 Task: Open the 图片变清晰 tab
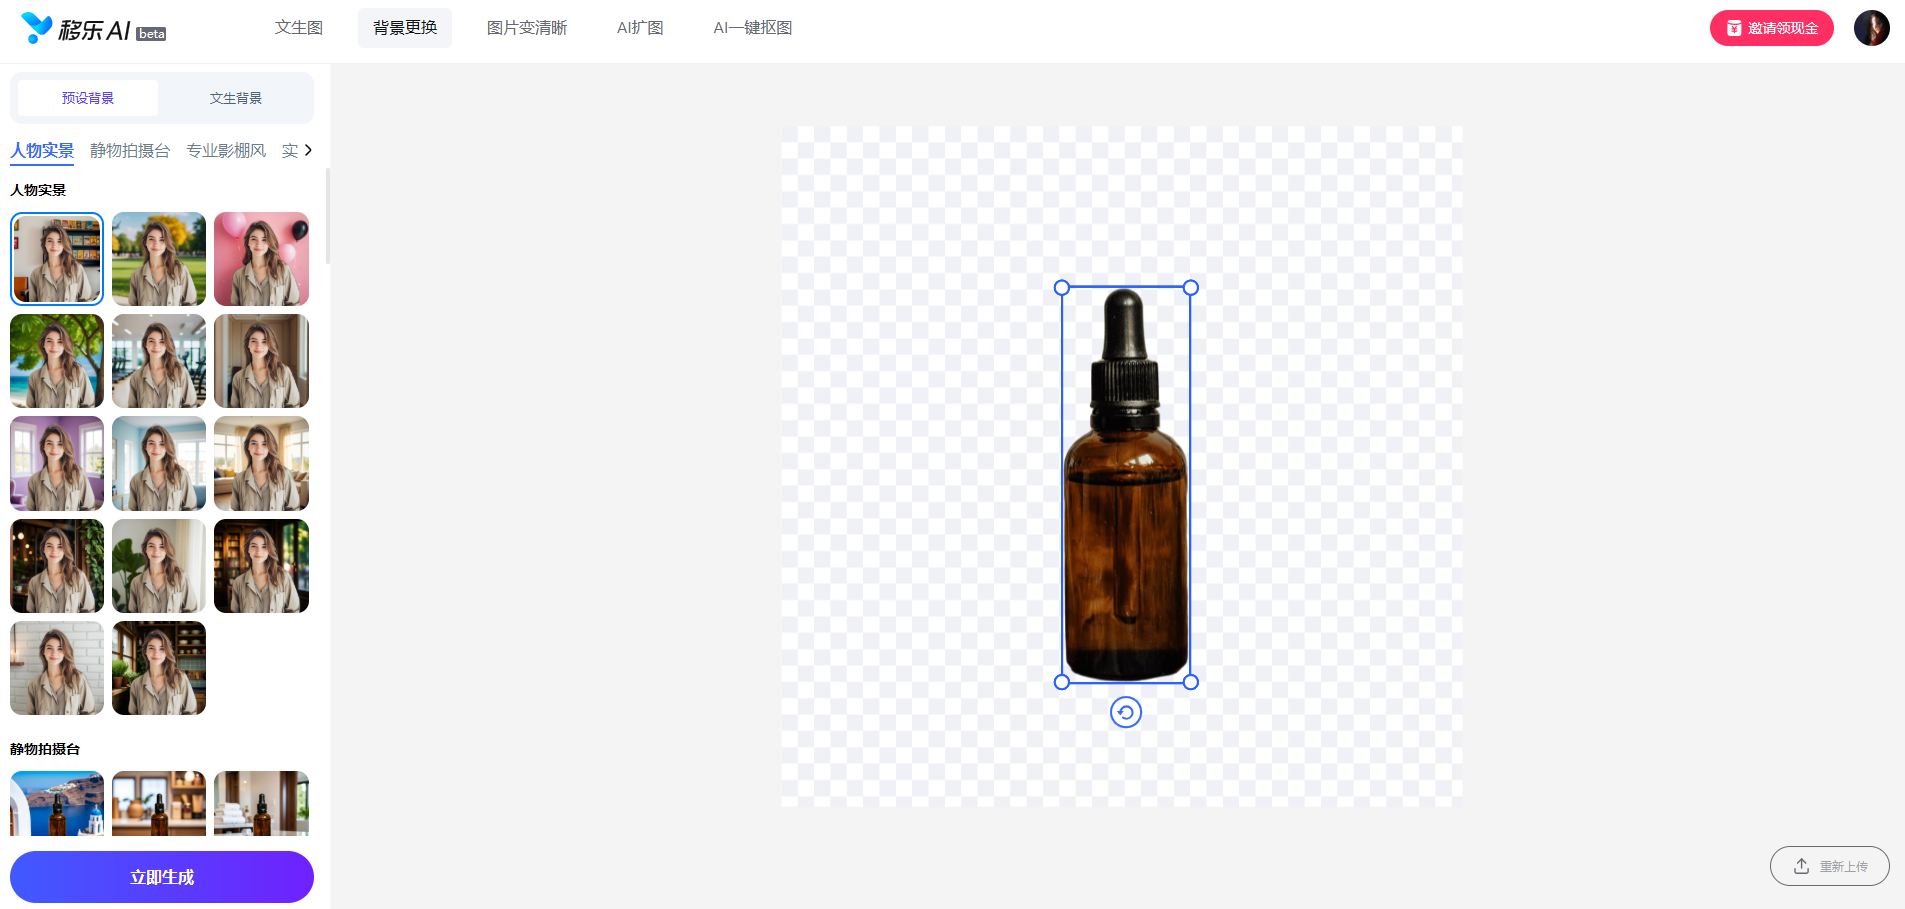[x=527, y=28]
